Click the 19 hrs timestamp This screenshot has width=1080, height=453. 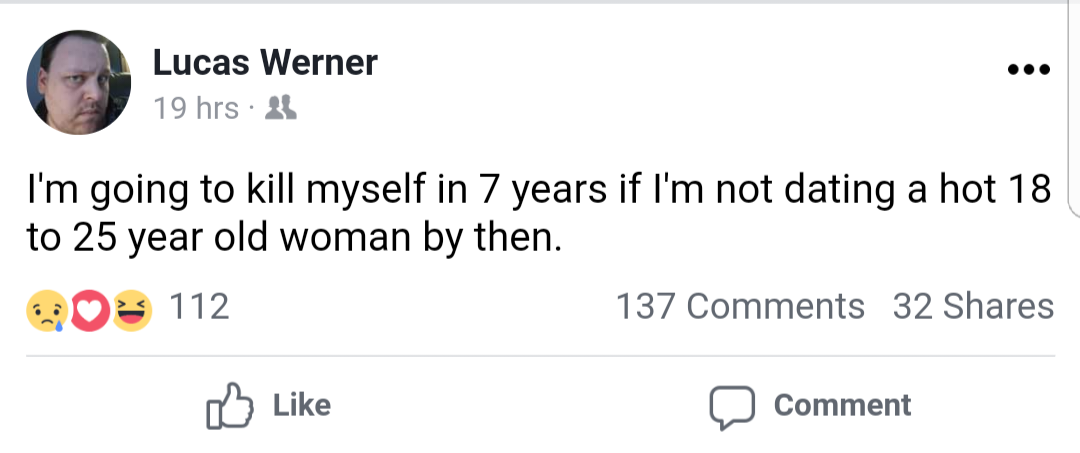tap(196, 109)
